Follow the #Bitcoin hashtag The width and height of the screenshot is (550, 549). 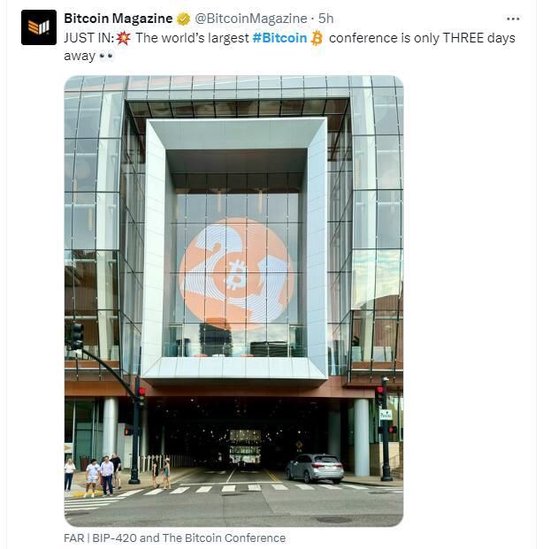coord(280,38)
